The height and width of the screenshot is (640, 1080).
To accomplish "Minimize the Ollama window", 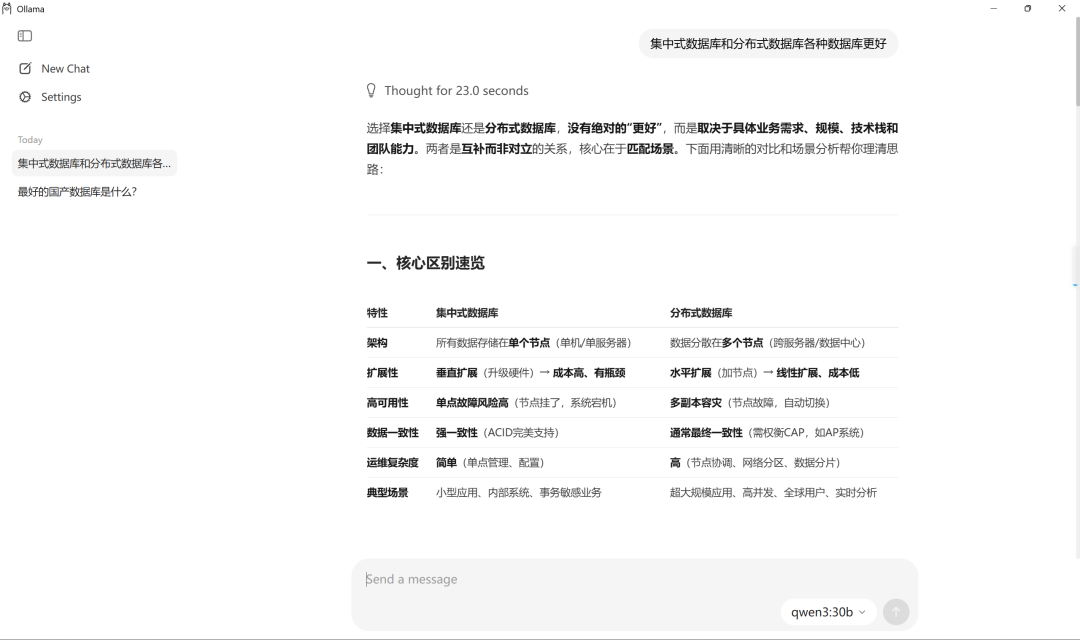I will (994, 8).
